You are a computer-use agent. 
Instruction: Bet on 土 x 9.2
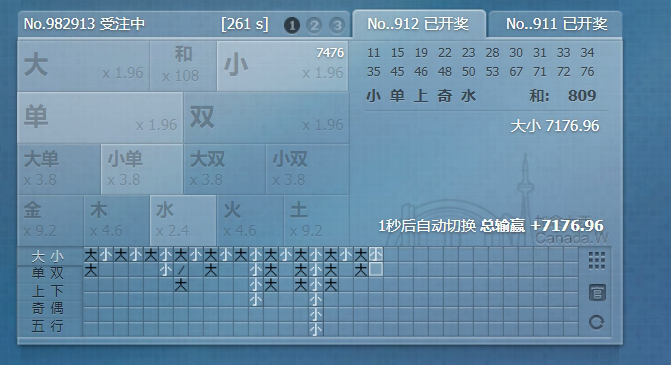(x=316, y=220)
